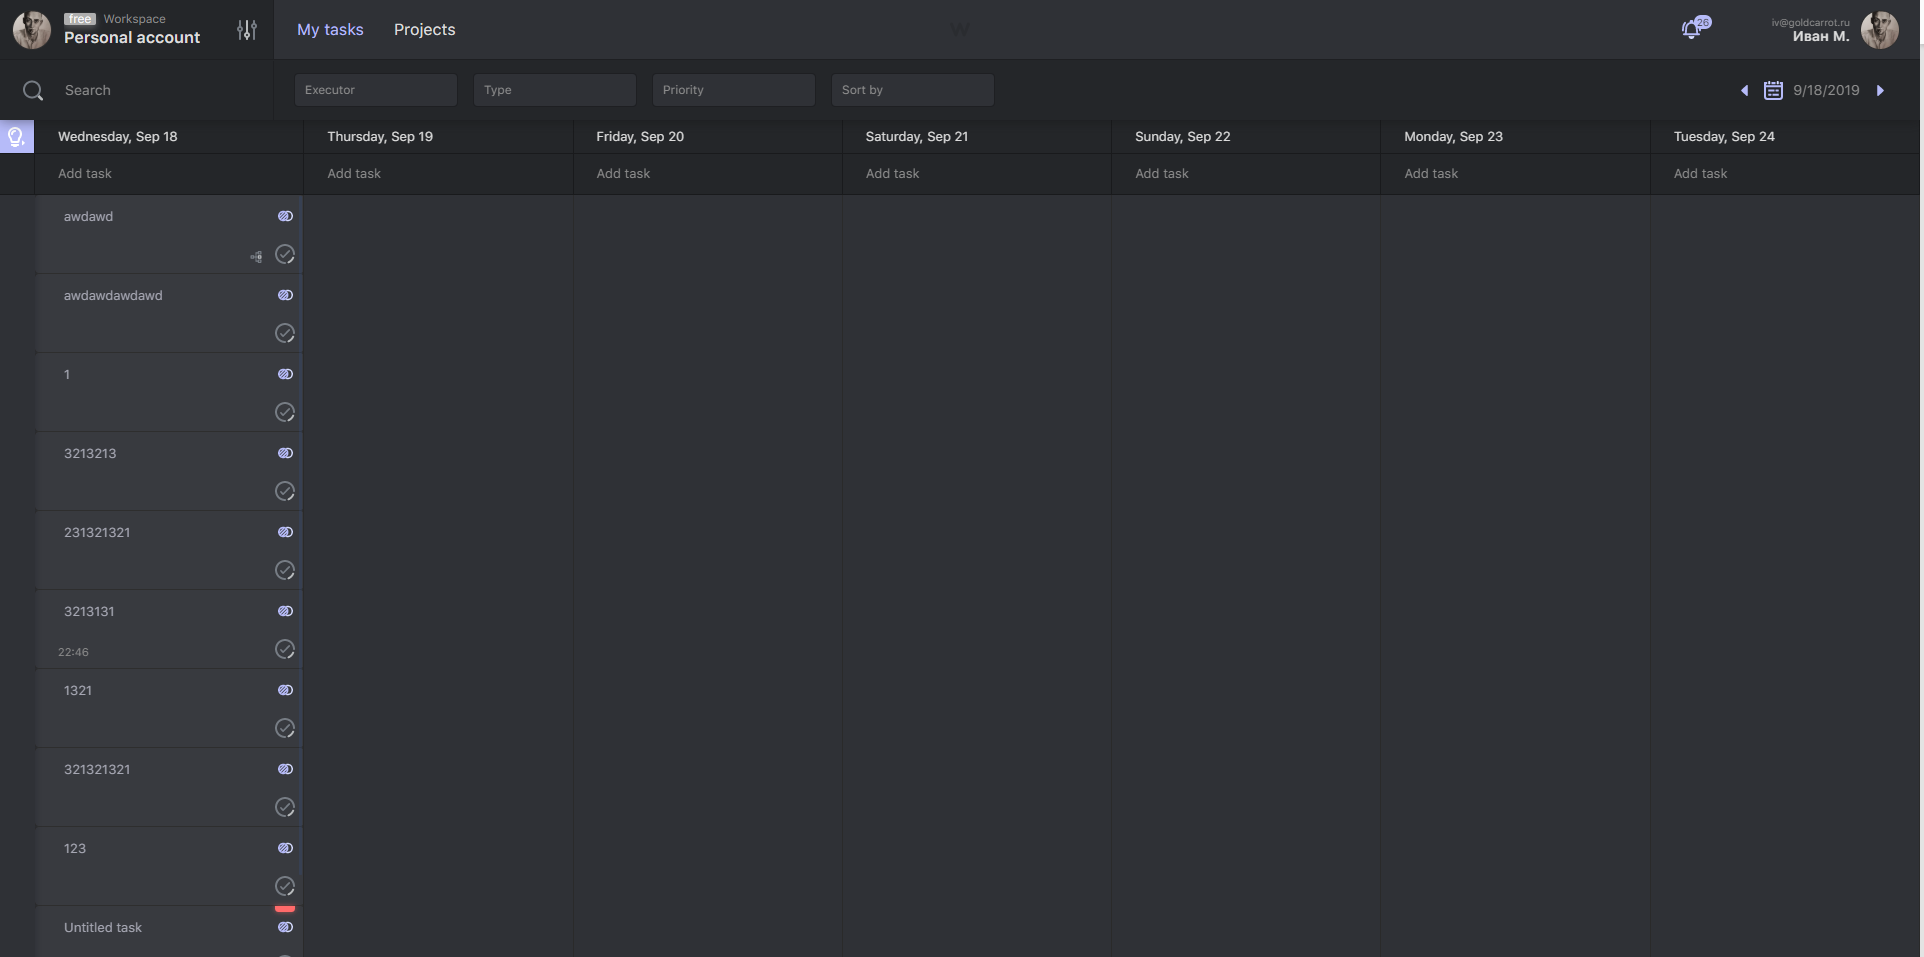Open workspace settings sliders icon
1924x957 pixels.
[x=247, y=30]
